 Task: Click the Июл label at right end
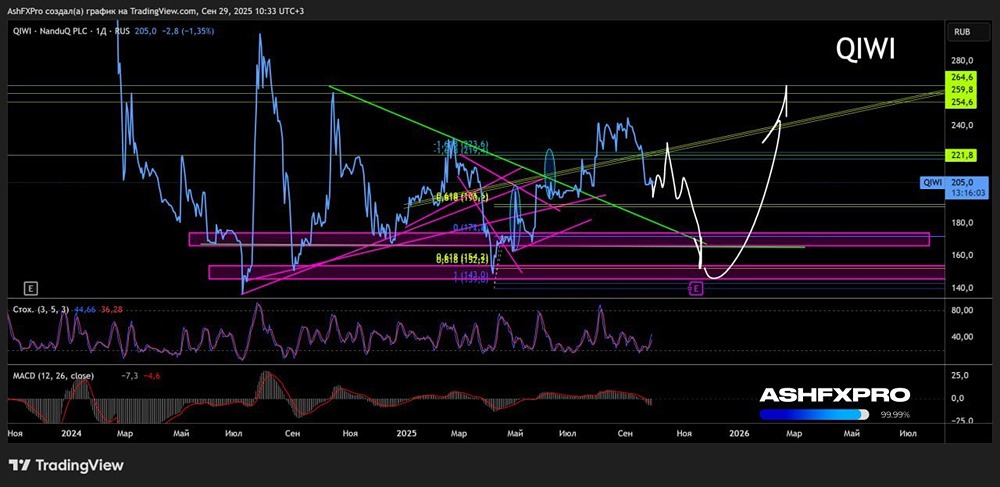(908, 433)
